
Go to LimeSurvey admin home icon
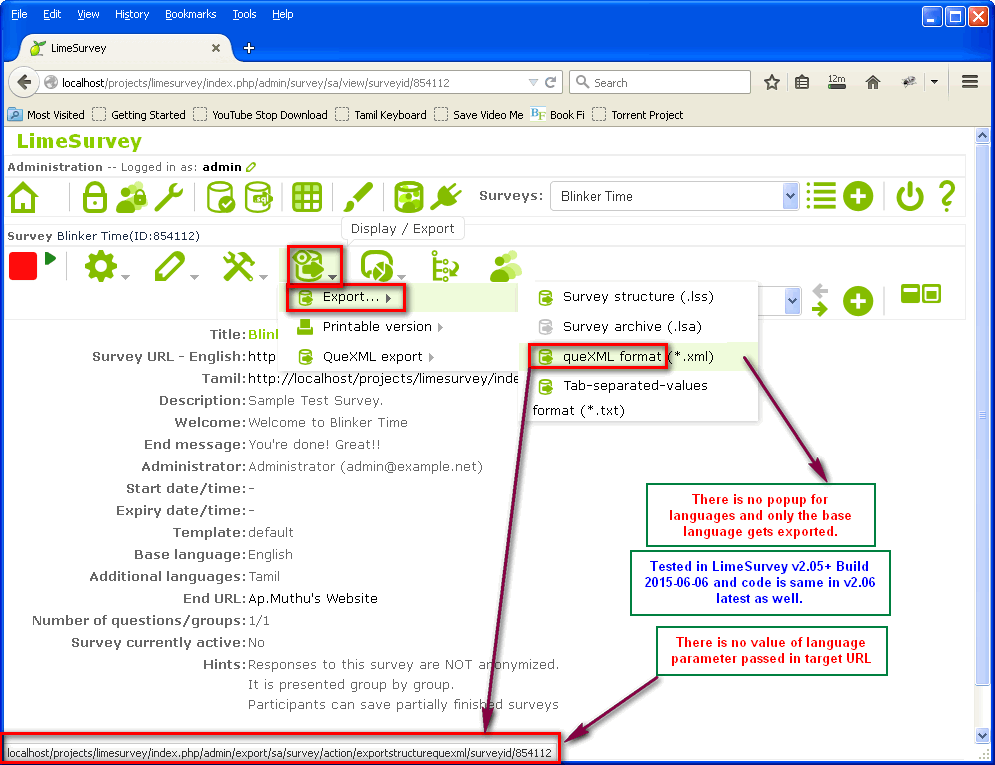pos(23,197)
